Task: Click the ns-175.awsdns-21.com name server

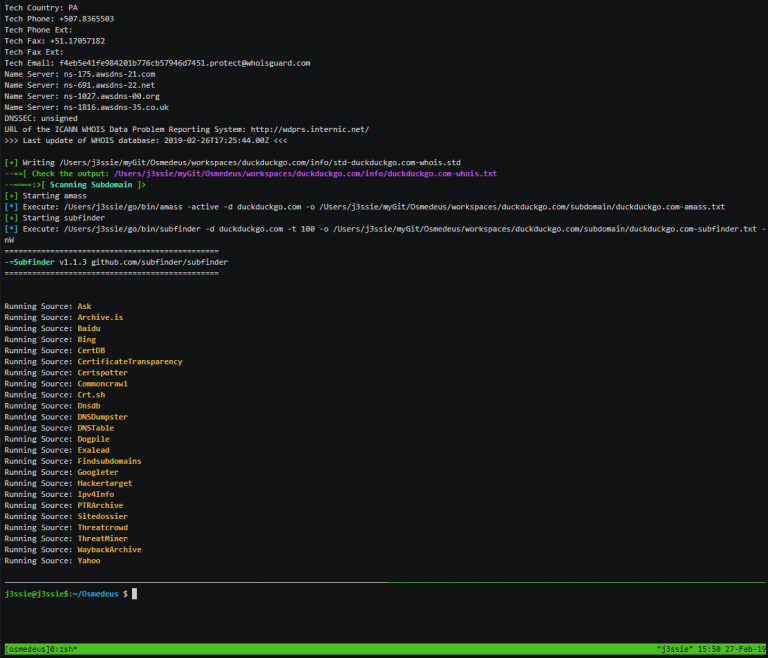Action: click(109, 74)
